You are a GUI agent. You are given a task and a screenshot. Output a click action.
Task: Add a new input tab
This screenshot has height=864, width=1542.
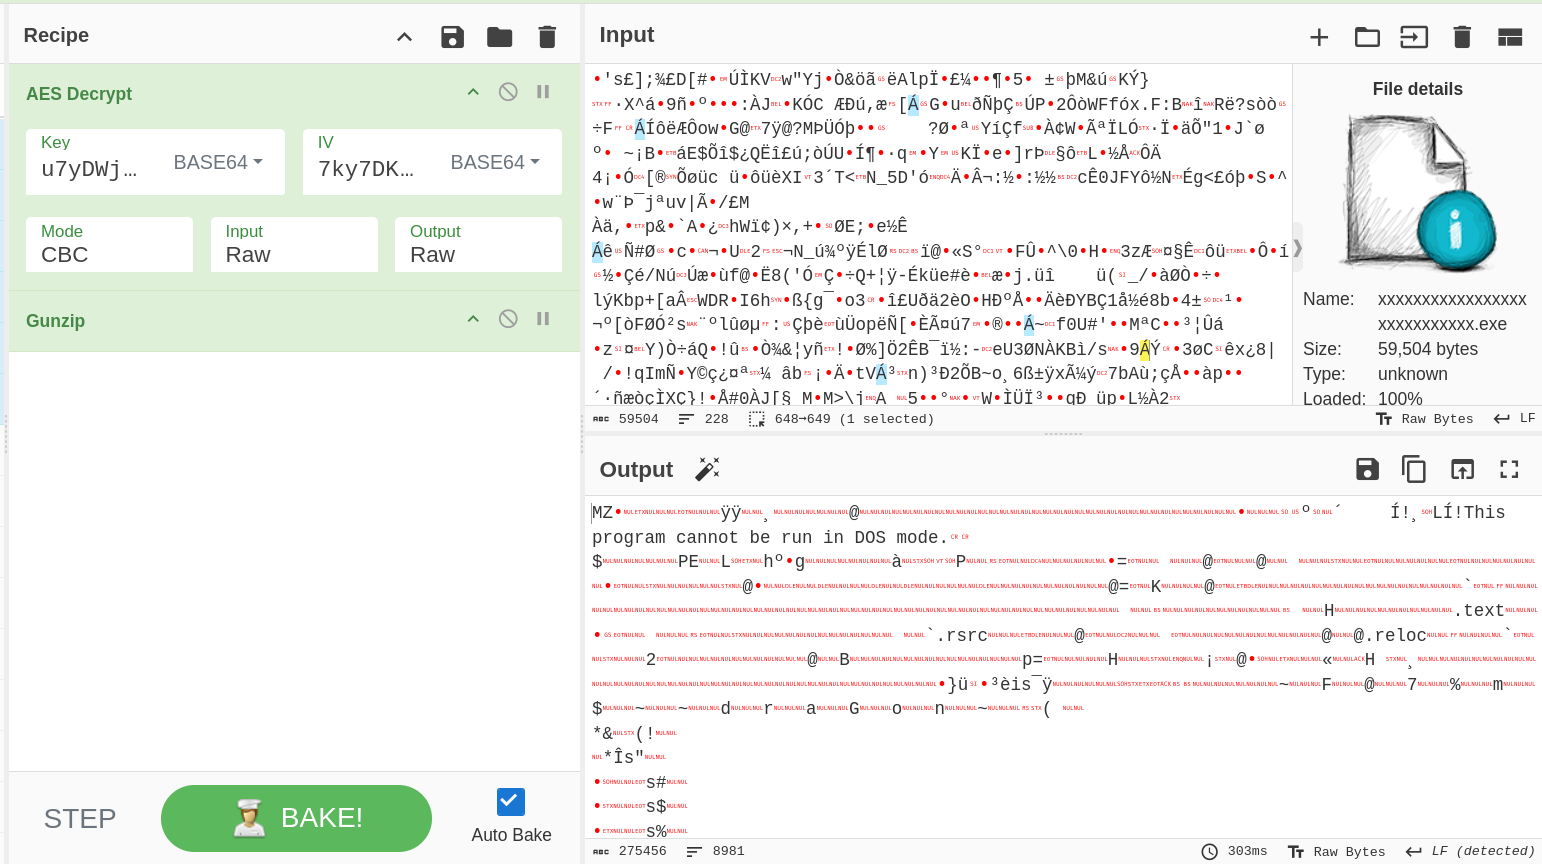(1319, 37)
